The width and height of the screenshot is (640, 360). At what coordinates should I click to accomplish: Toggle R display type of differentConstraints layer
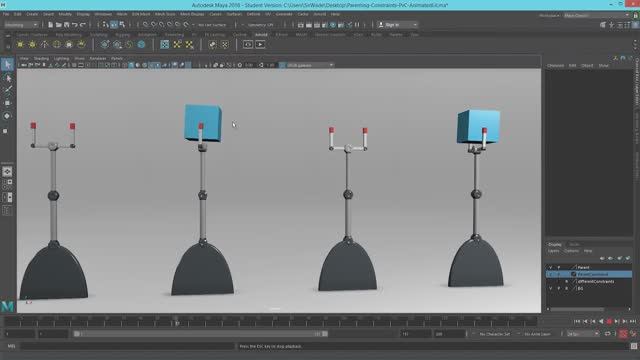pos(566,281)
